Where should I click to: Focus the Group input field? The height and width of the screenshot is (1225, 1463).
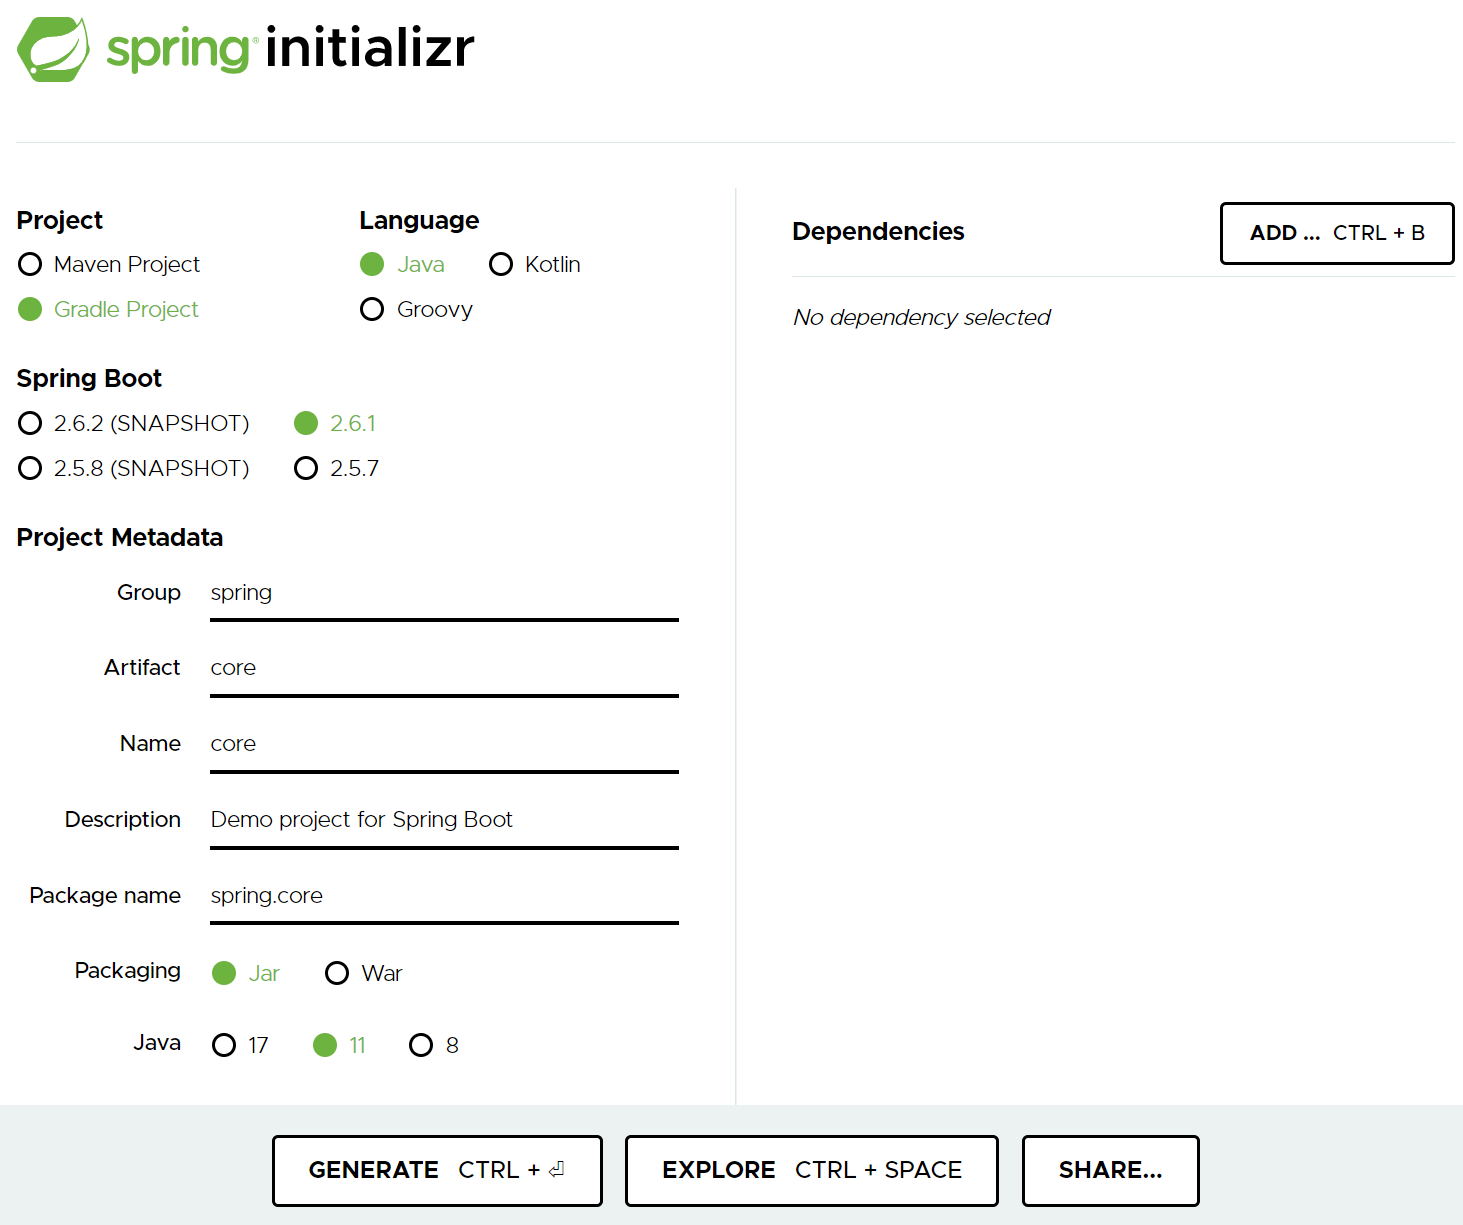coord(444,594)
